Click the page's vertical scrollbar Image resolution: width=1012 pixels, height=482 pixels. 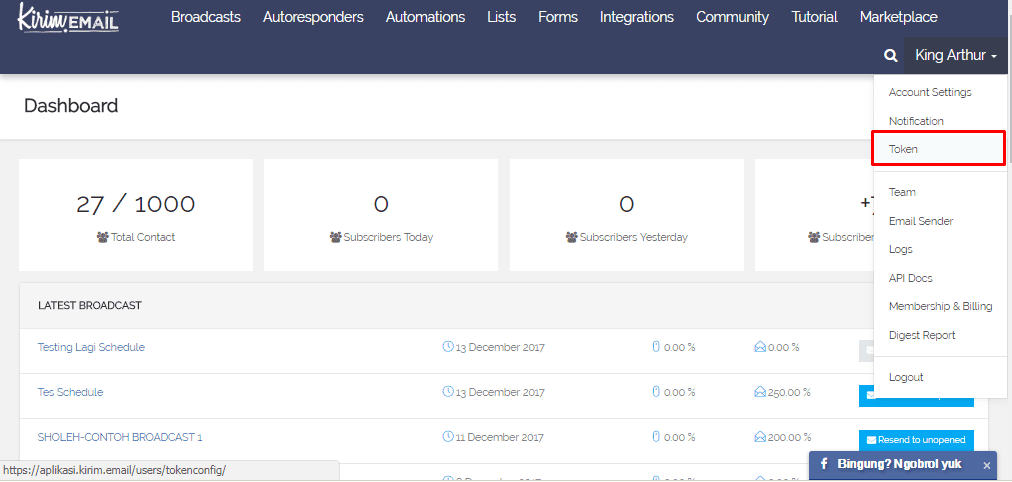(x=1007, y=100)
